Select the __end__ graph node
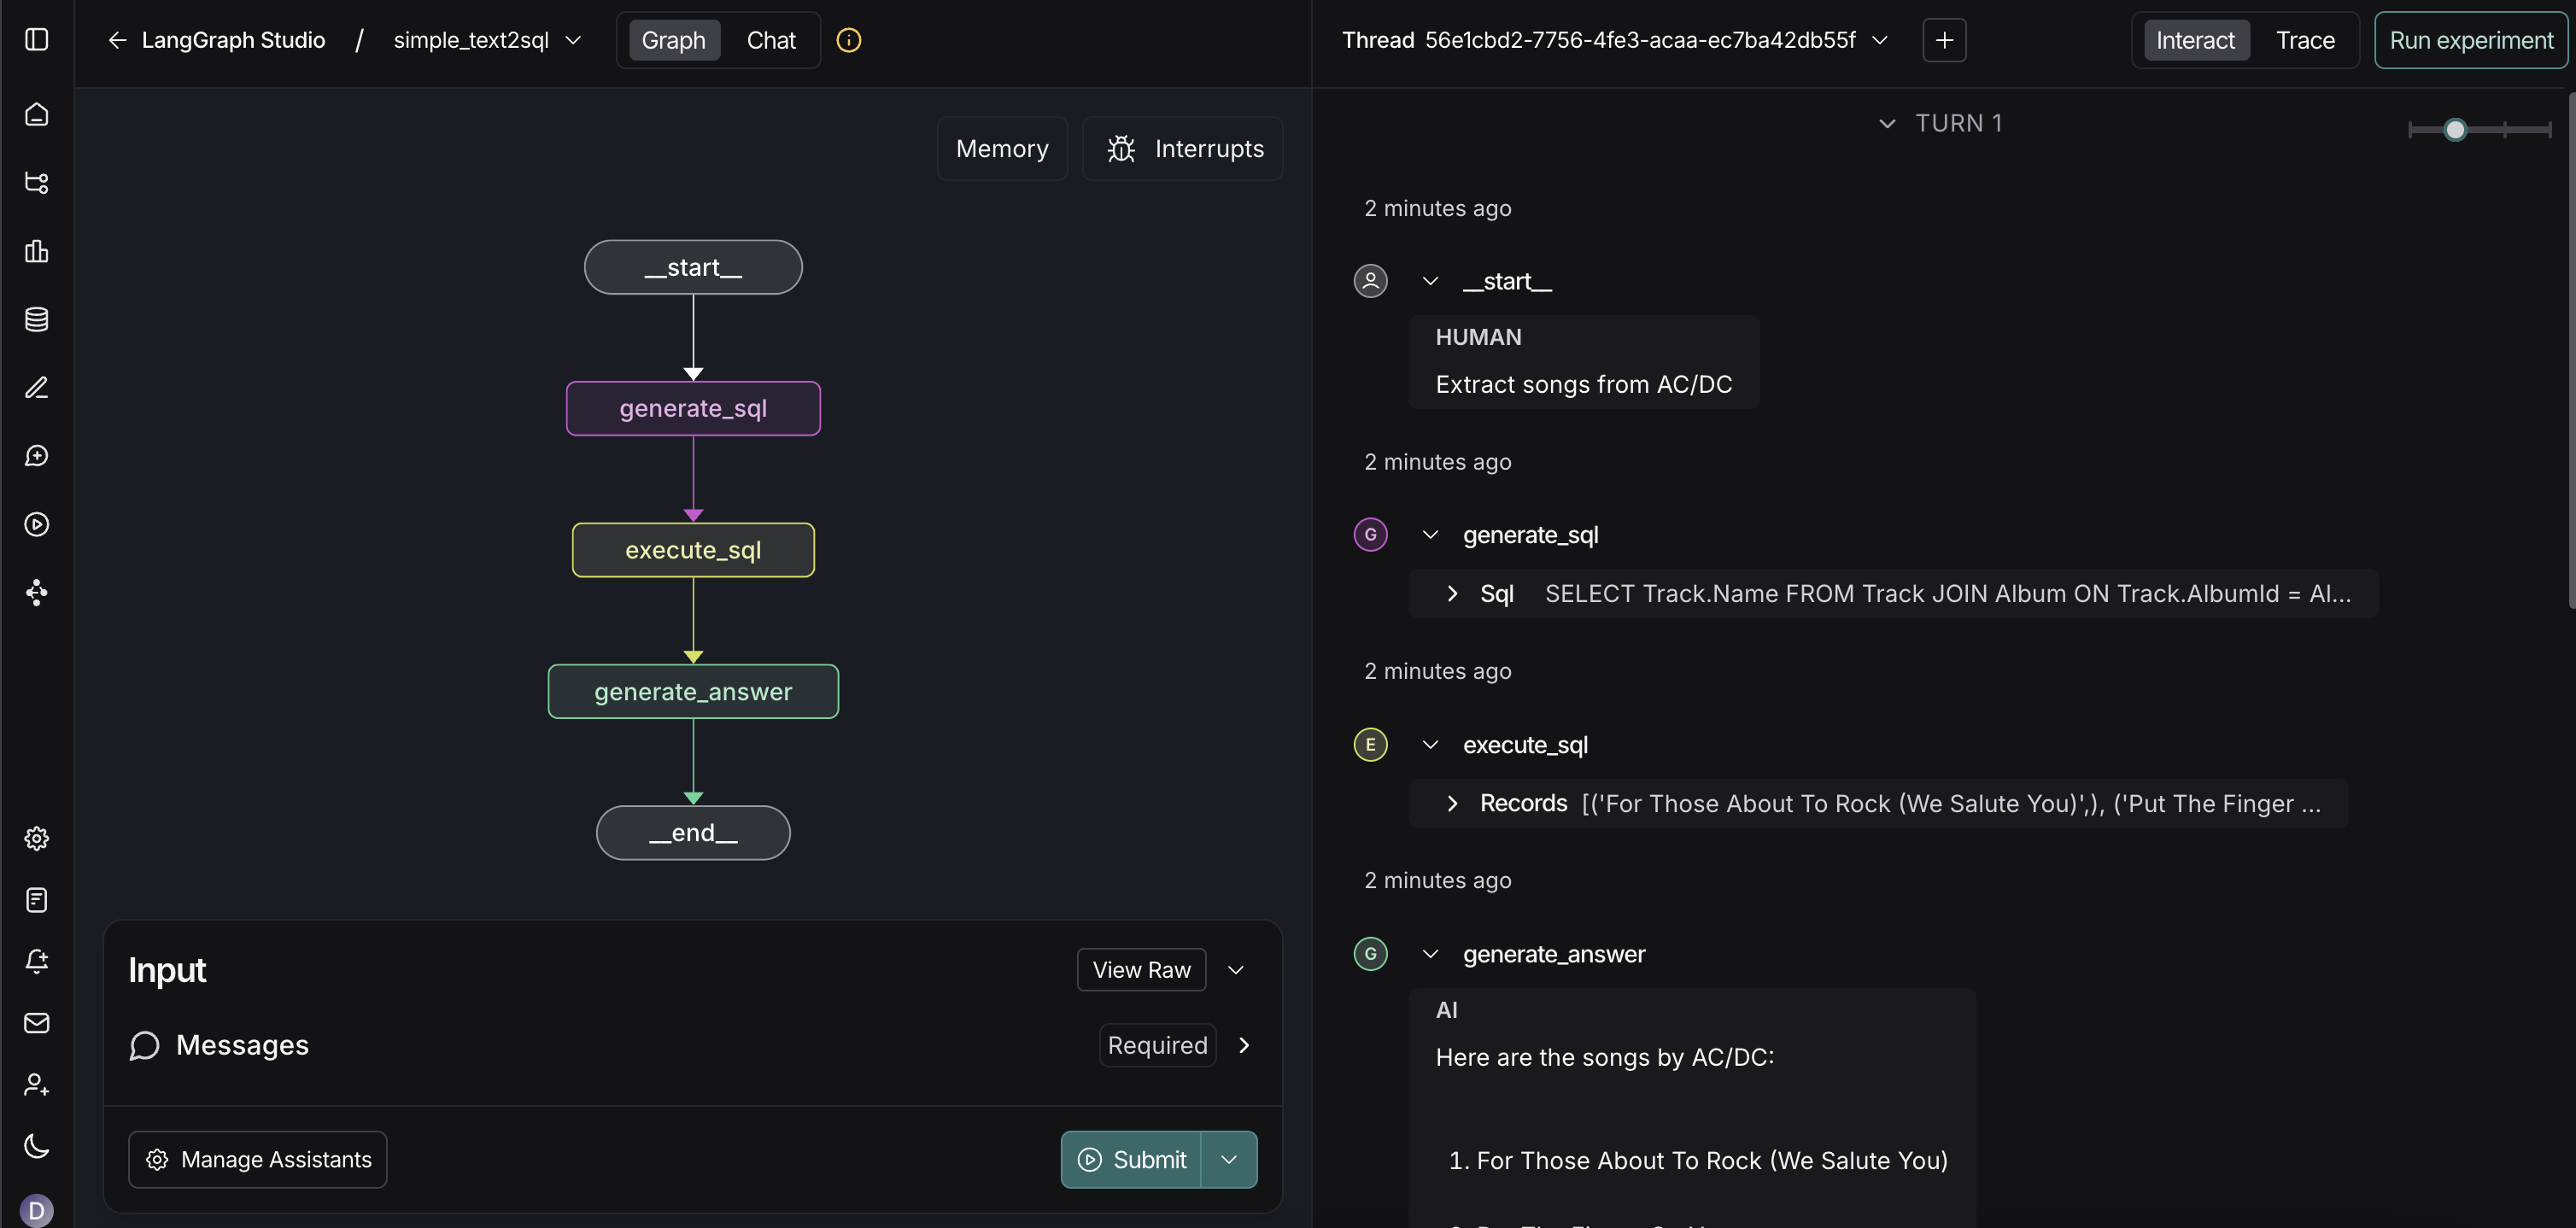Viewport: 2576px width, 1228px height. 693,833
